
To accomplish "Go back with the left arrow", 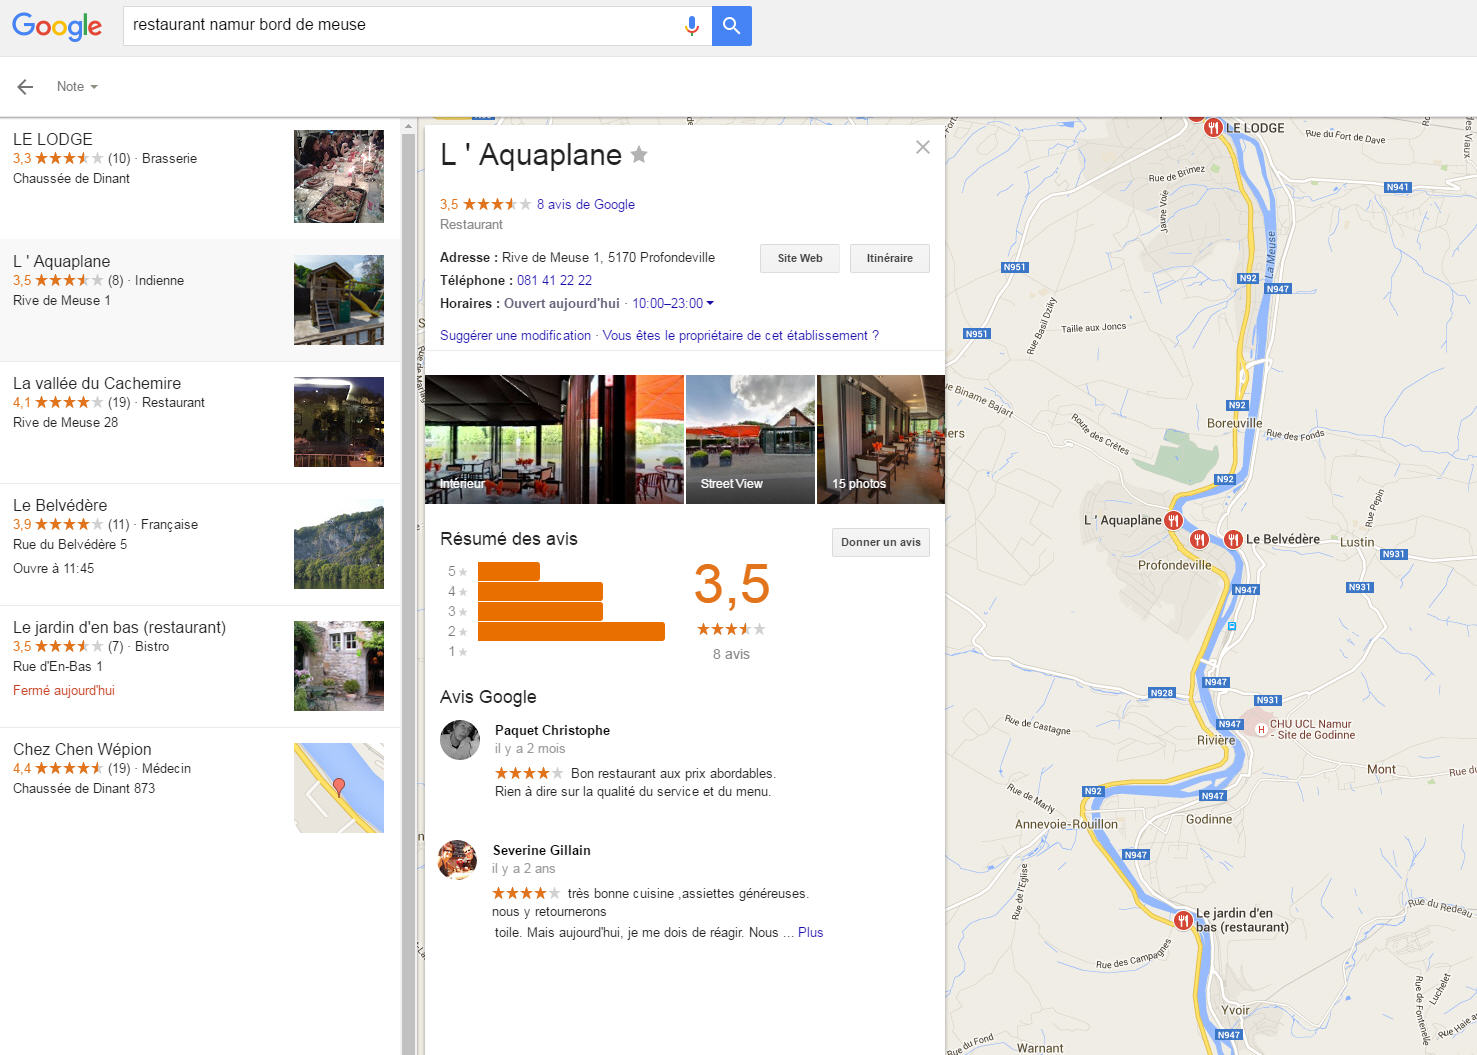I will coord(26,87).
